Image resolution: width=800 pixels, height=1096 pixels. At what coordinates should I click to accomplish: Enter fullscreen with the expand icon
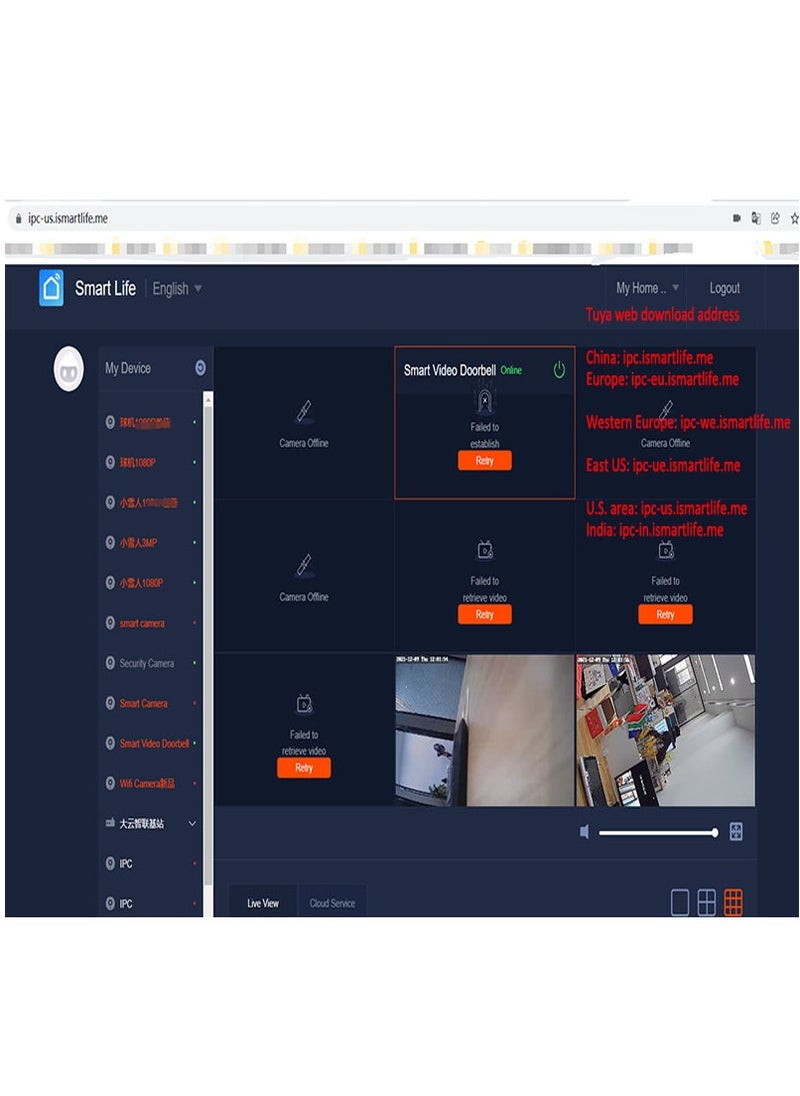(736, 832)
